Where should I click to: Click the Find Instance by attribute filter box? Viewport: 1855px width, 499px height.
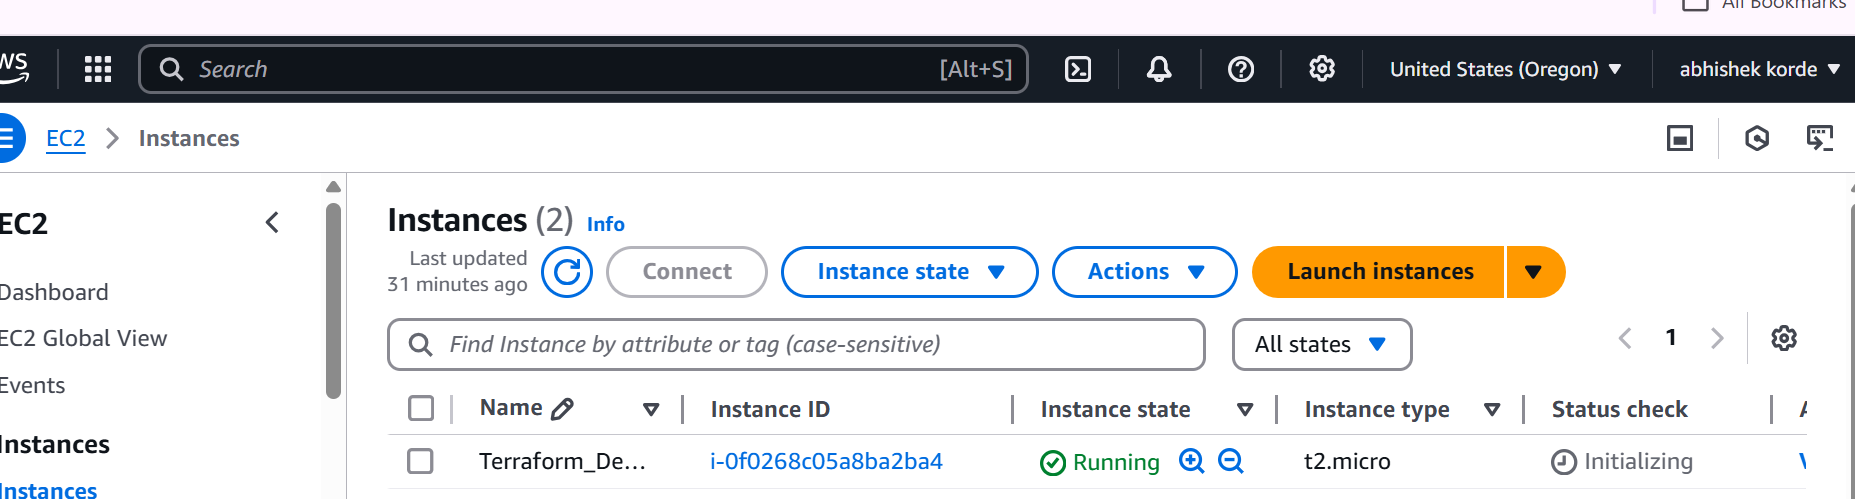click(x=796, y=344)
